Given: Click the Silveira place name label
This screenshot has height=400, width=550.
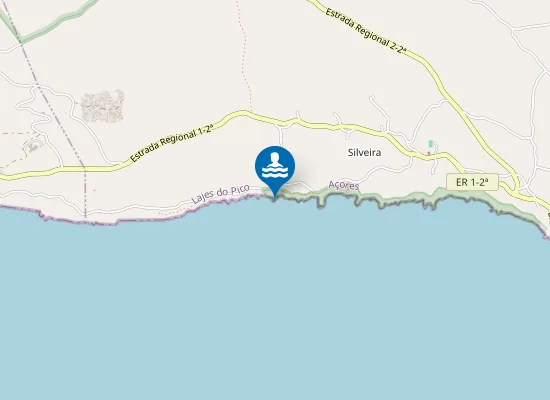Looking at the screenshot, I should pos(364,152).
